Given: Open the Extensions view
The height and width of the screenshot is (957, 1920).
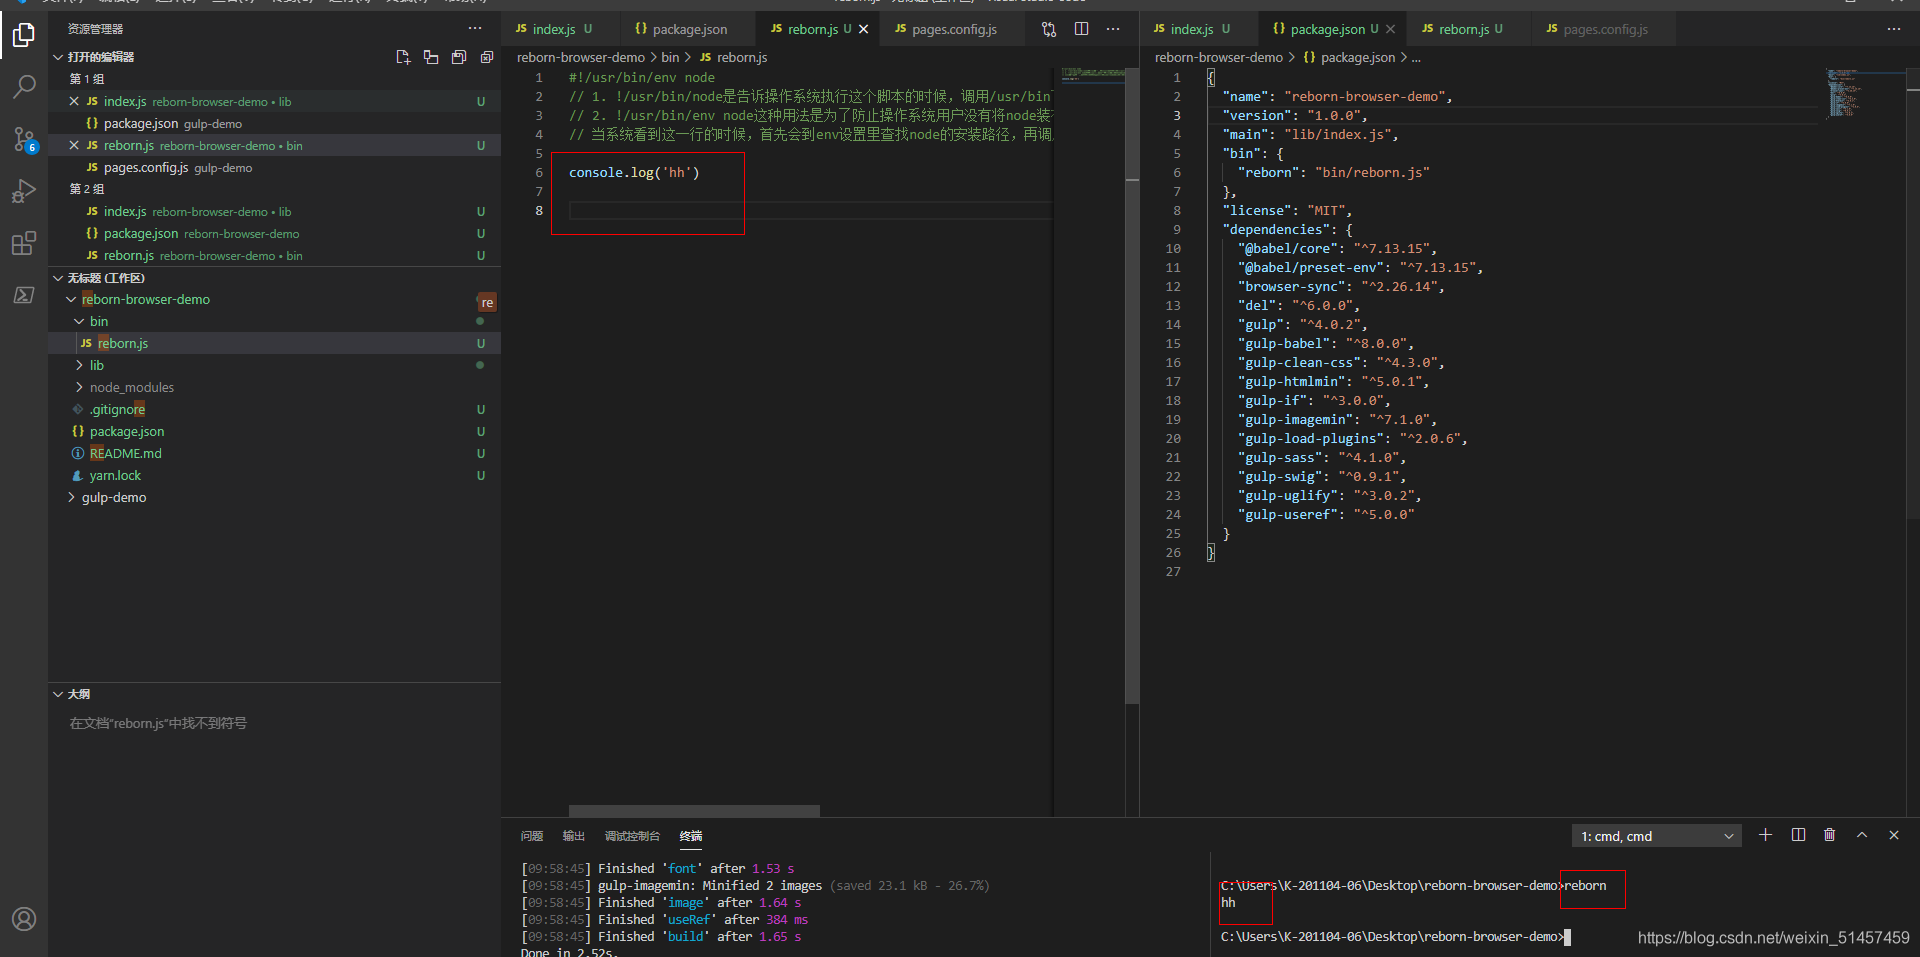Looking at the screenshot, I should [24, 243].
